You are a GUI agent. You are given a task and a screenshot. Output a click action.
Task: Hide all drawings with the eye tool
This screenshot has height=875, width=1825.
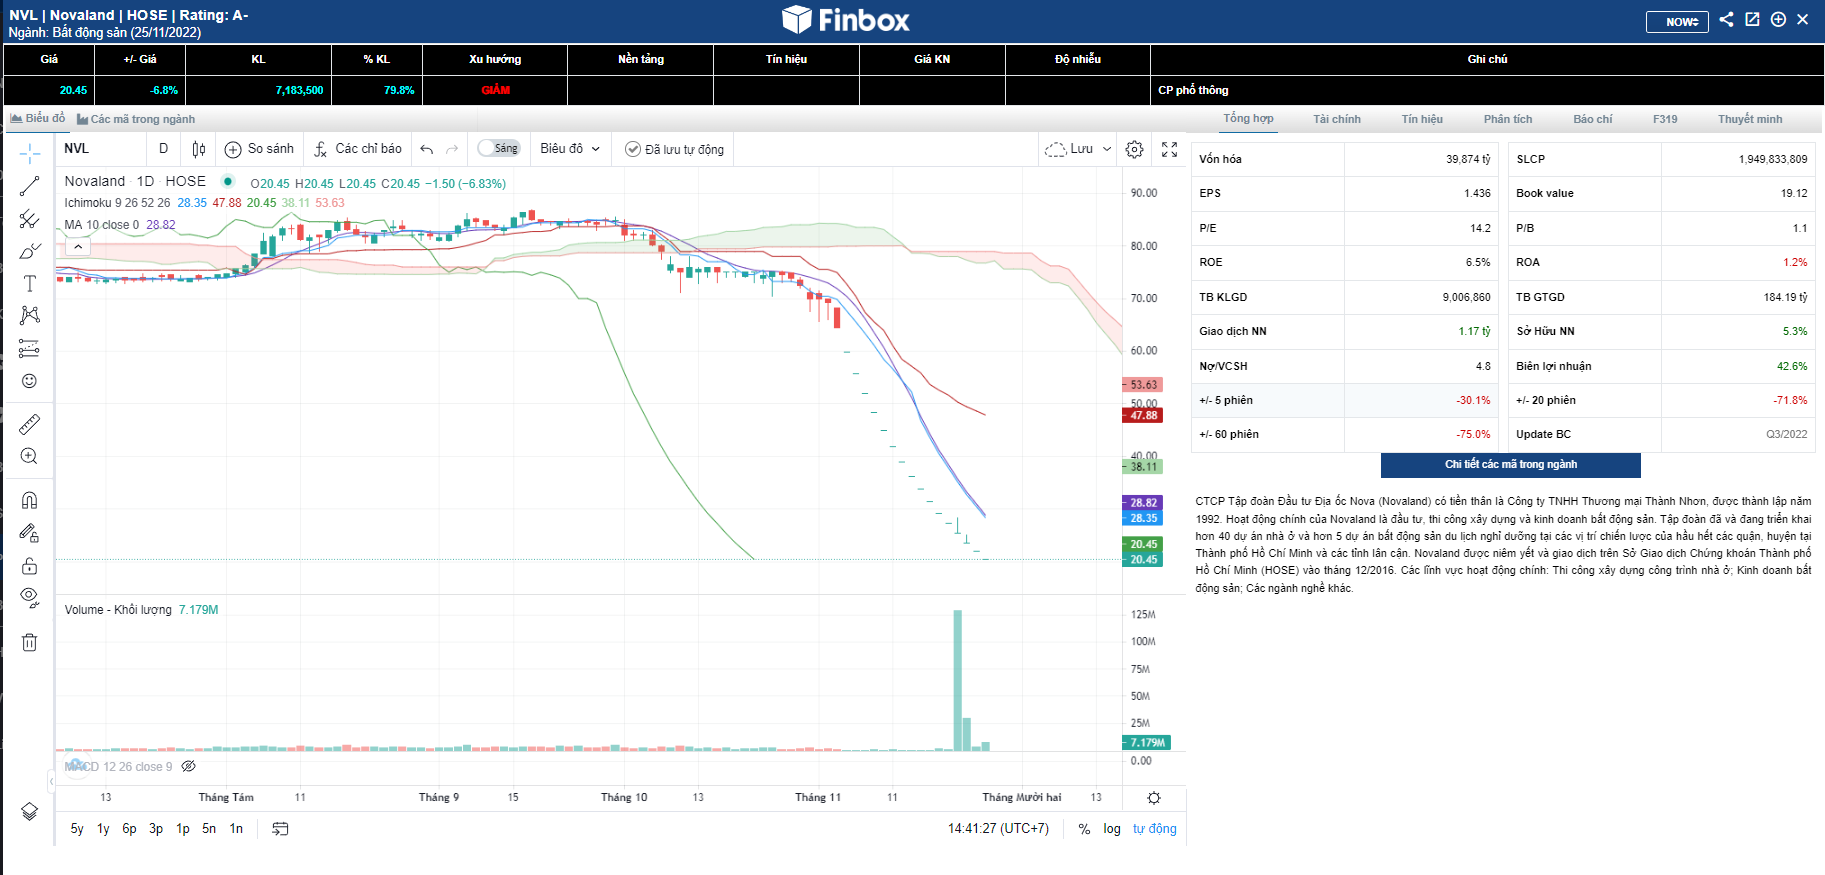[x=30, y=598]
